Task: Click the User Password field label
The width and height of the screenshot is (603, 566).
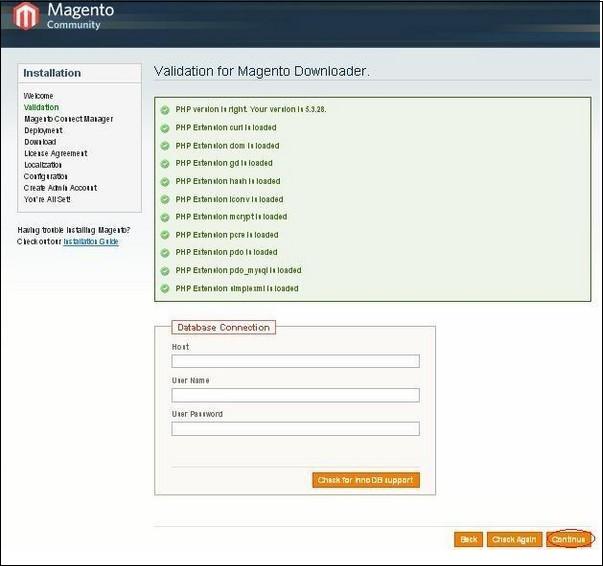Action: 197,414
